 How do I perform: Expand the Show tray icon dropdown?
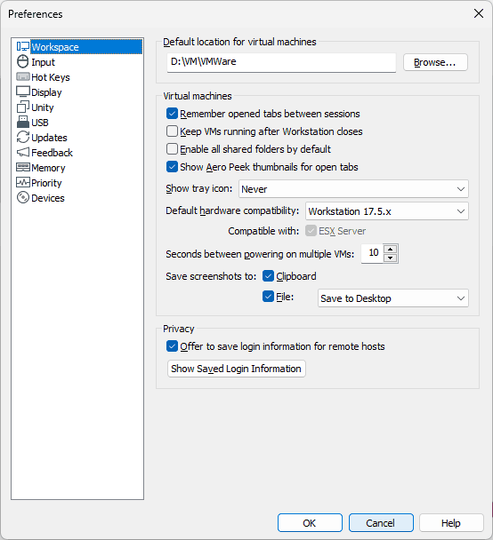[353, 189]
